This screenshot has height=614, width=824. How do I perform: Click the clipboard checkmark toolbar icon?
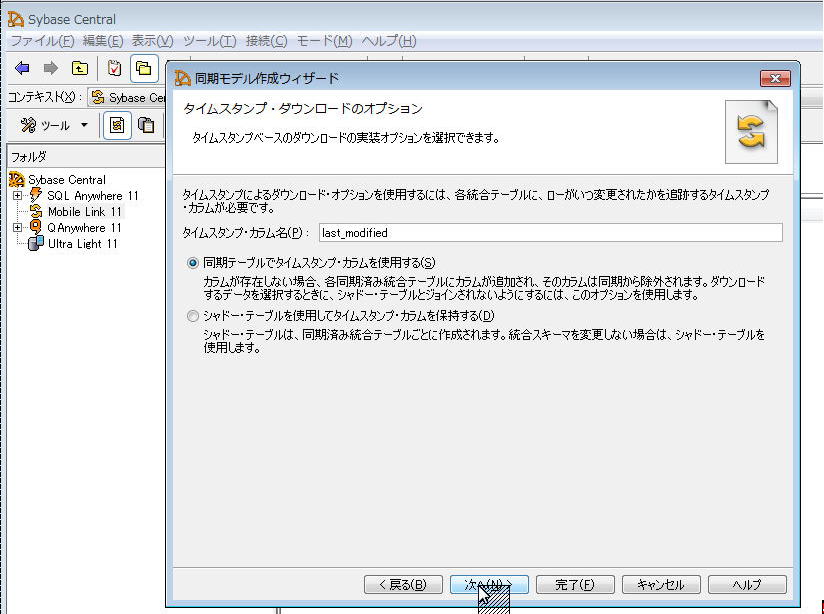(x=115, y=68)
